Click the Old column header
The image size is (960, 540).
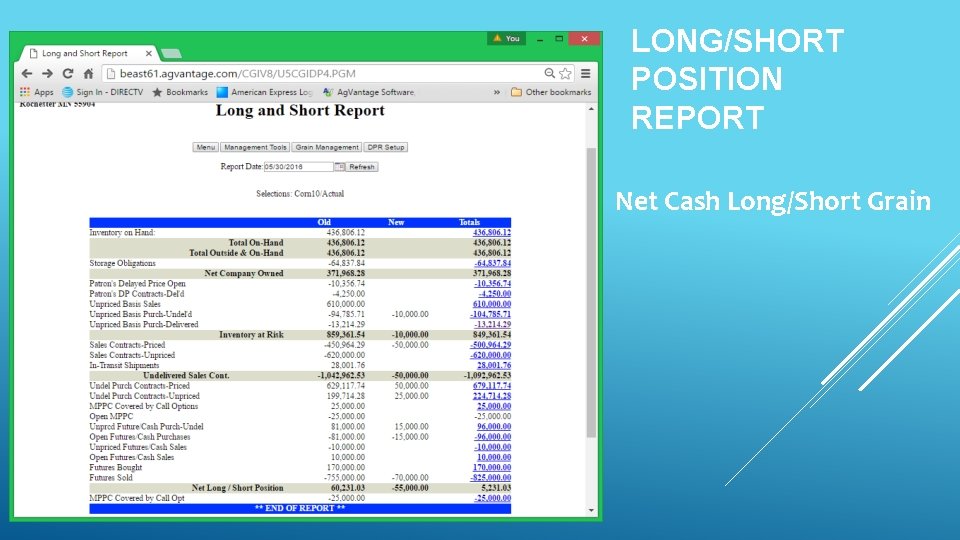click(324, 222)
